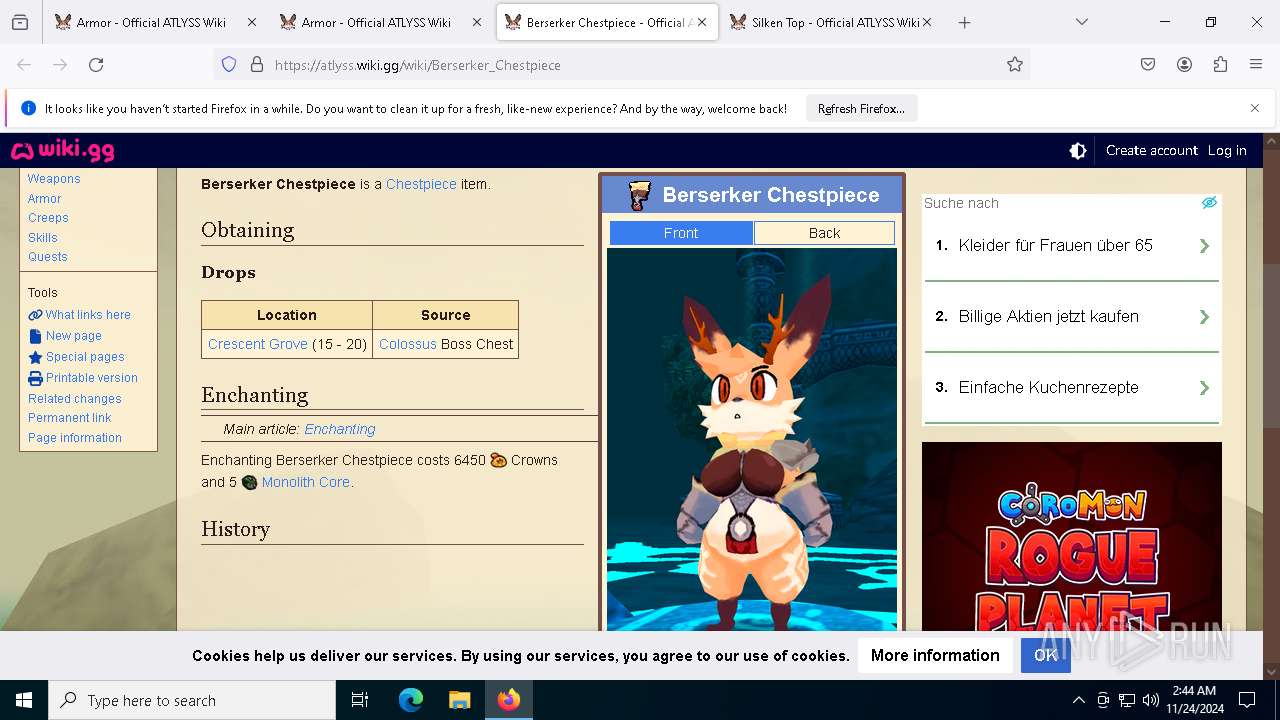The height and width of the screenshot is (720, 1280).
Task: Save page to Pocket
Action: click(x=1148, y=64)
